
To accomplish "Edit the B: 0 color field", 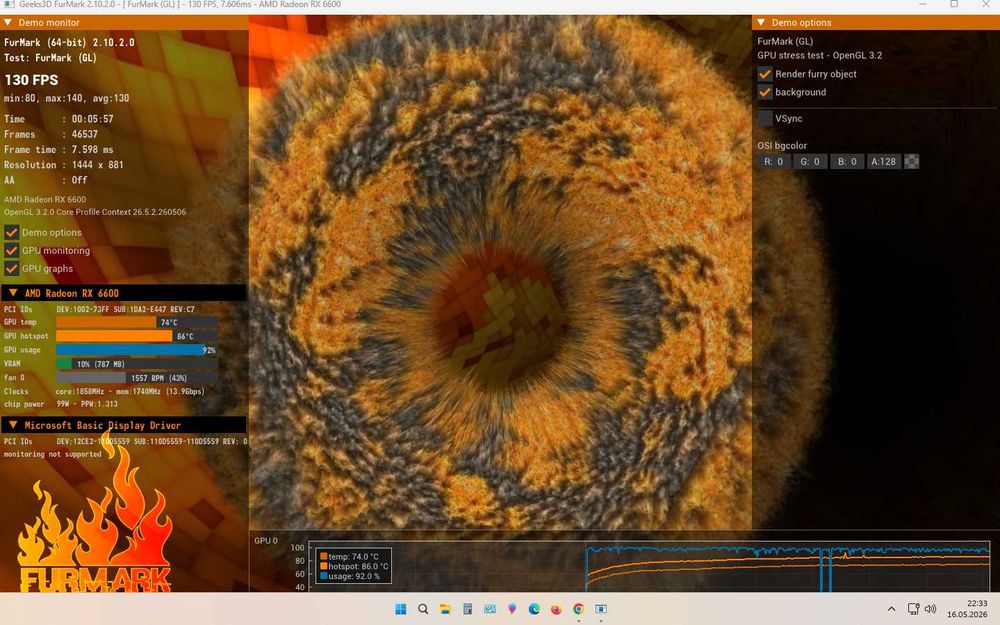I will click(846, 162).
